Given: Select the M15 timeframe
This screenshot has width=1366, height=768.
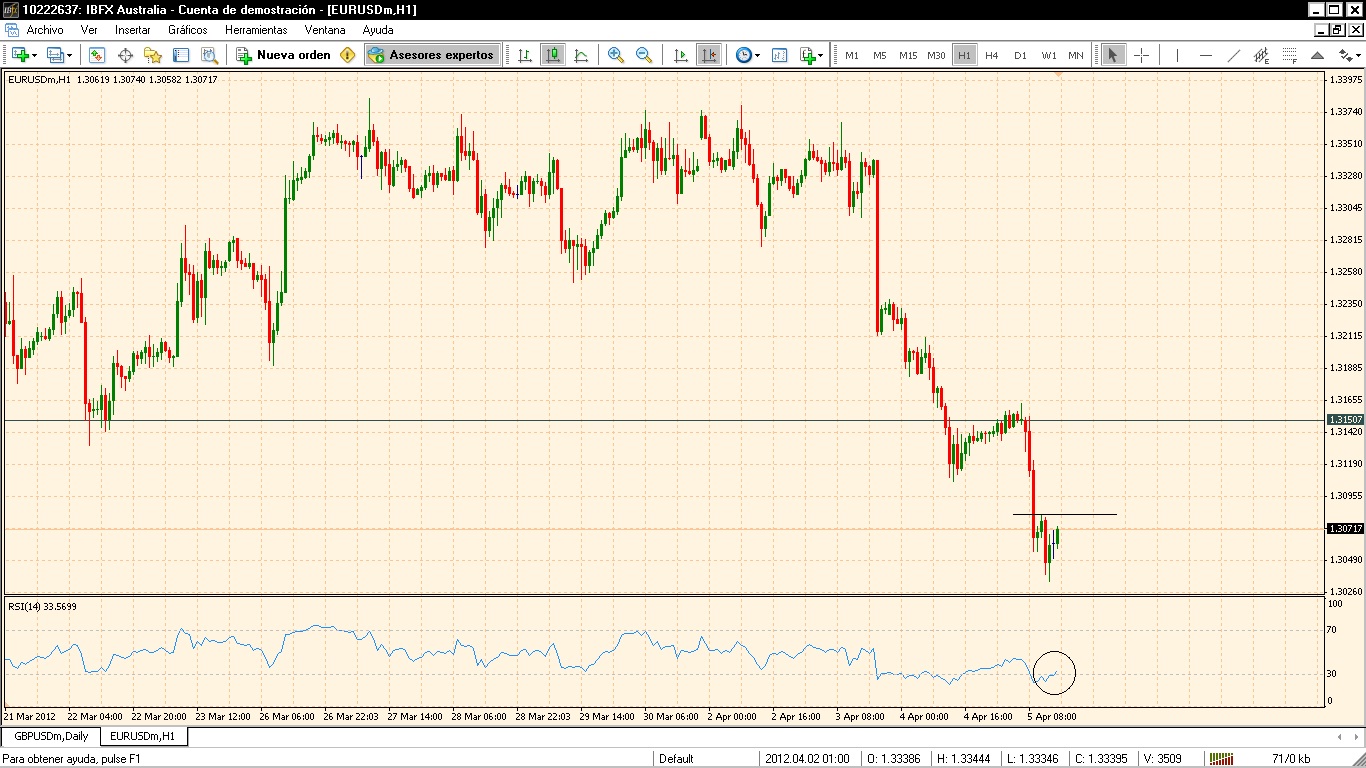Looking at the screenshot, I should [x=908, y=55].
